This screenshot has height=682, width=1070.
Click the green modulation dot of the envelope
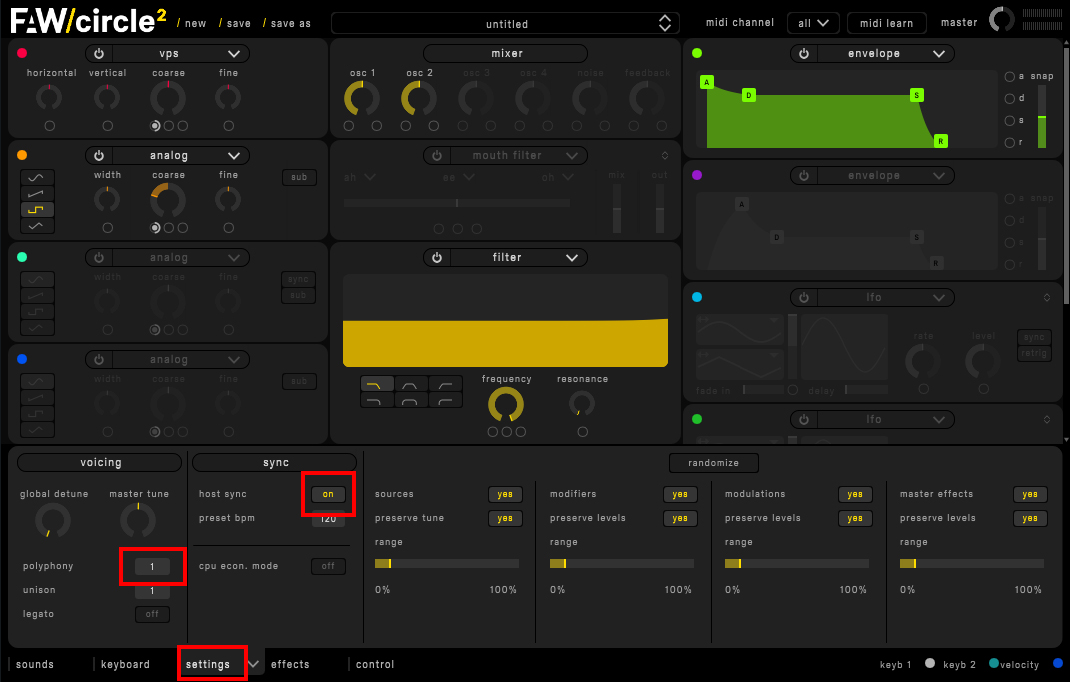coord(697,53)
